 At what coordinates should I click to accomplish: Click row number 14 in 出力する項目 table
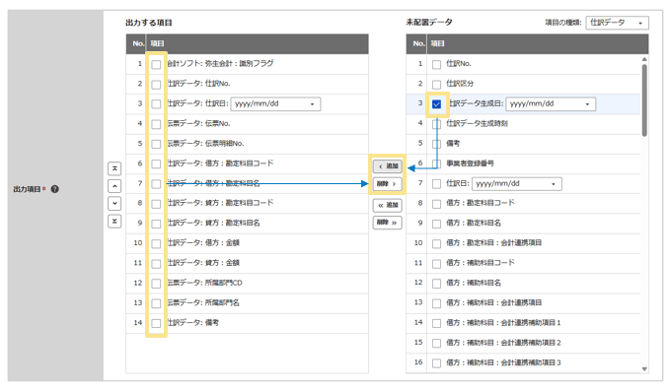point(138,323)
